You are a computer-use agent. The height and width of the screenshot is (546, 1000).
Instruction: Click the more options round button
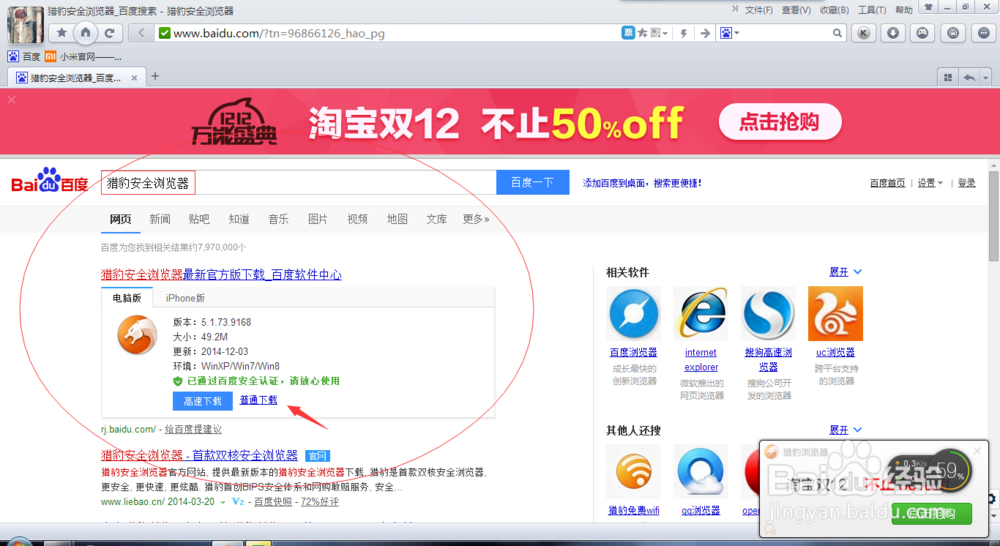point(983,33)
